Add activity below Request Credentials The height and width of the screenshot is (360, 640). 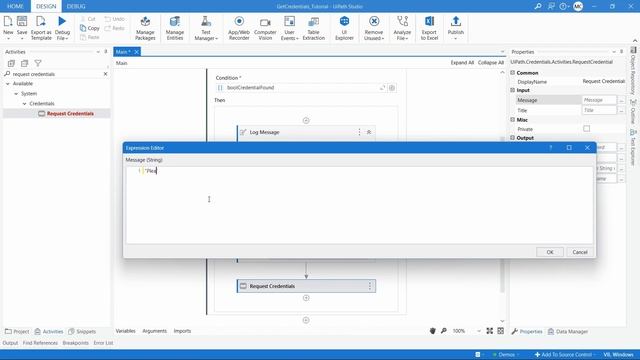[x=306, y=298]
